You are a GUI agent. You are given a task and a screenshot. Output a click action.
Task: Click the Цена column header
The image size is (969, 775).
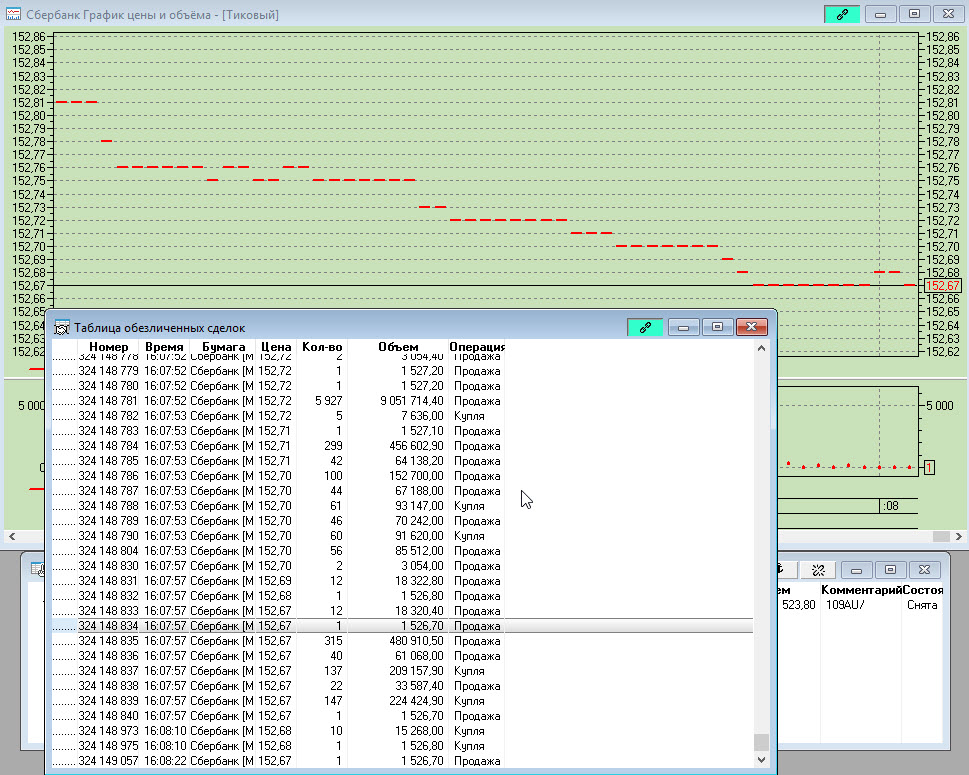pyautogui.click(x=276, y=347)
